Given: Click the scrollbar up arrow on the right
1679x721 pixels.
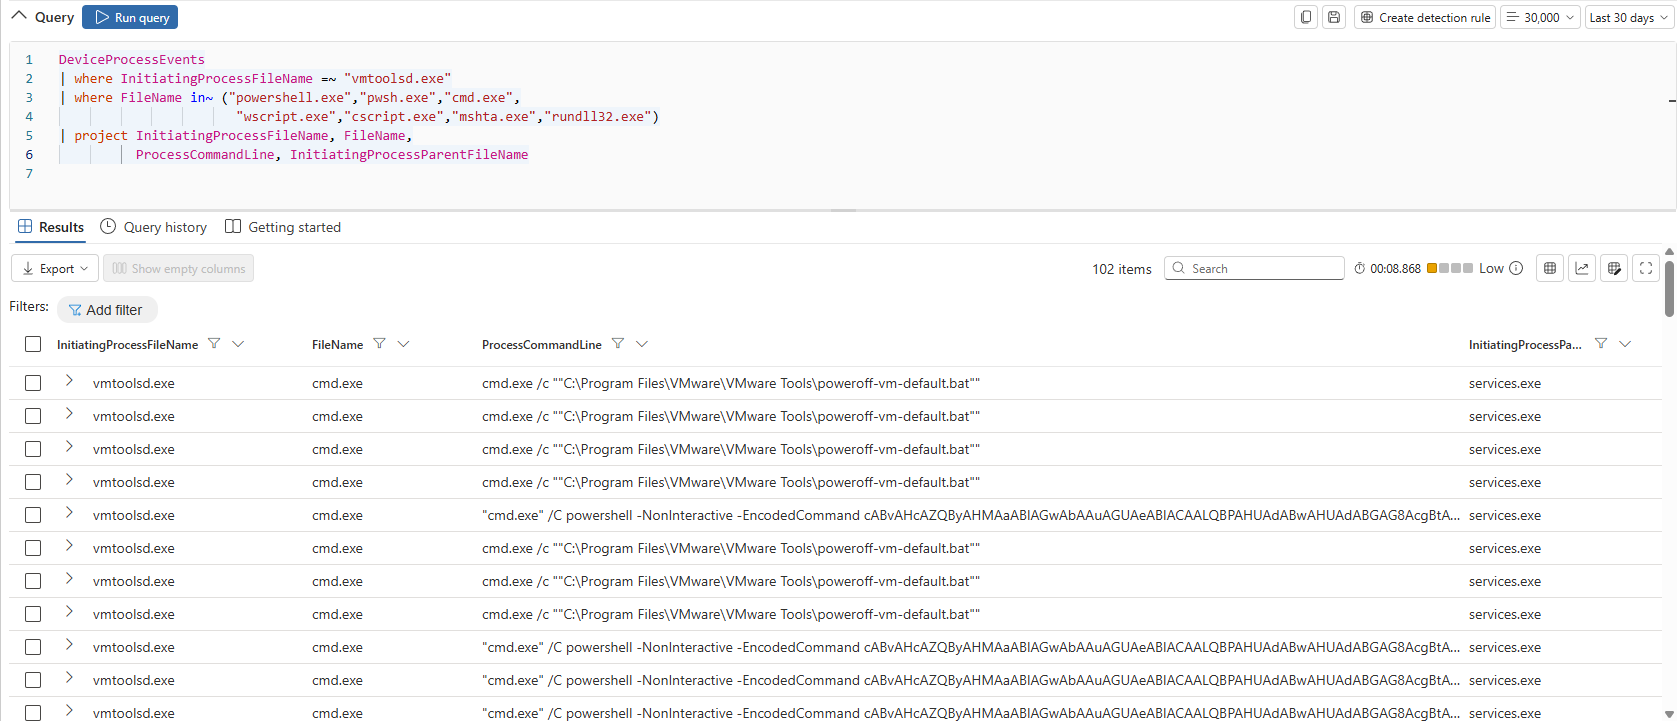Looking at the screenshot, I should [1669, 252].
